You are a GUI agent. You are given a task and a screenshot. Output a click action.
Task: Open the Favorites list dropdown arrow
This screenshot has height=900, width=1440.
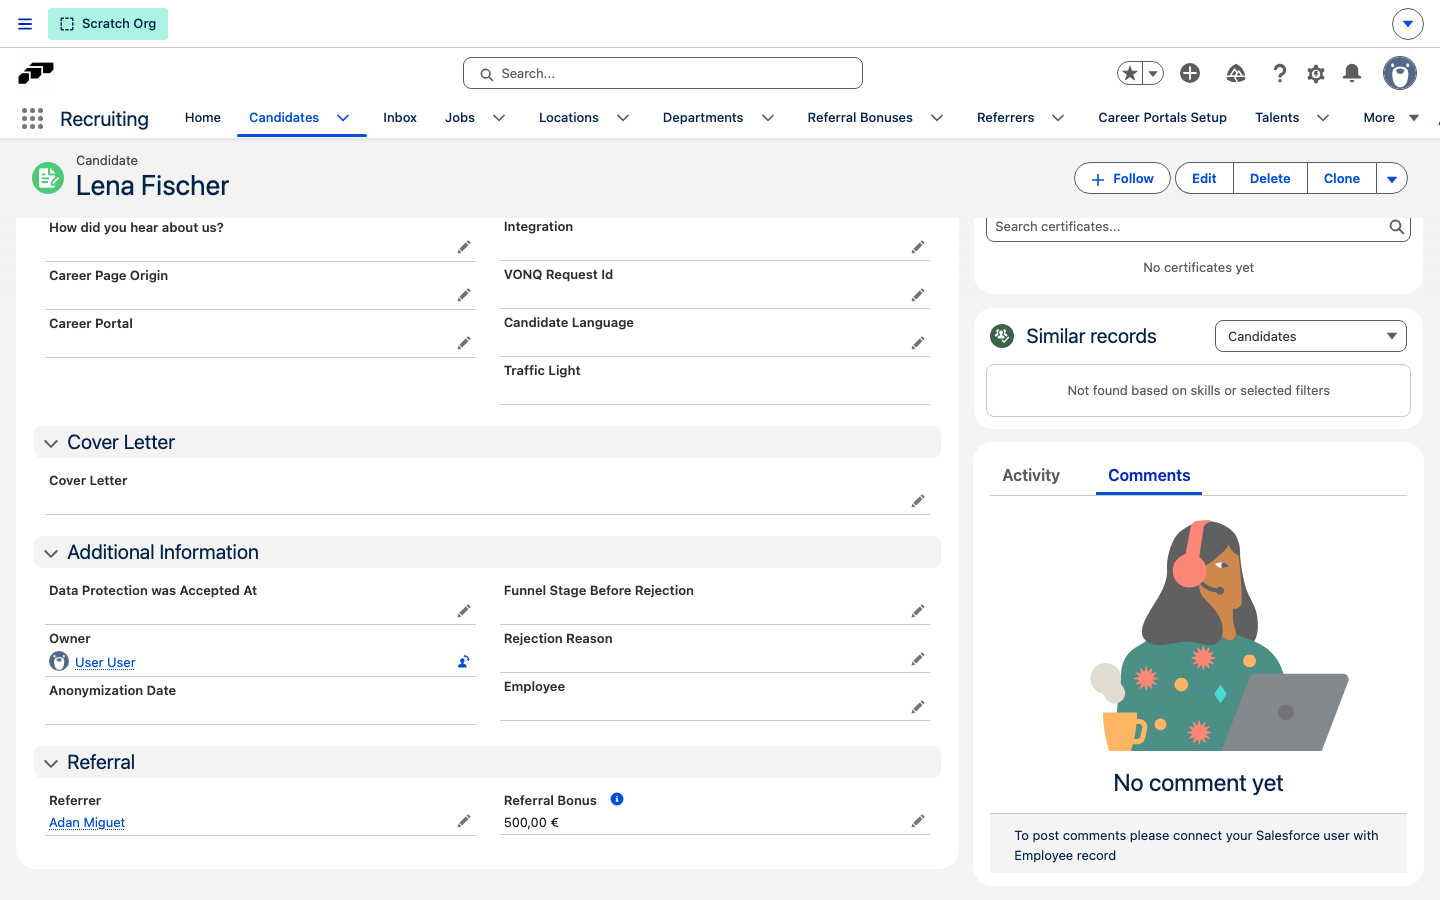[1153, 73]
